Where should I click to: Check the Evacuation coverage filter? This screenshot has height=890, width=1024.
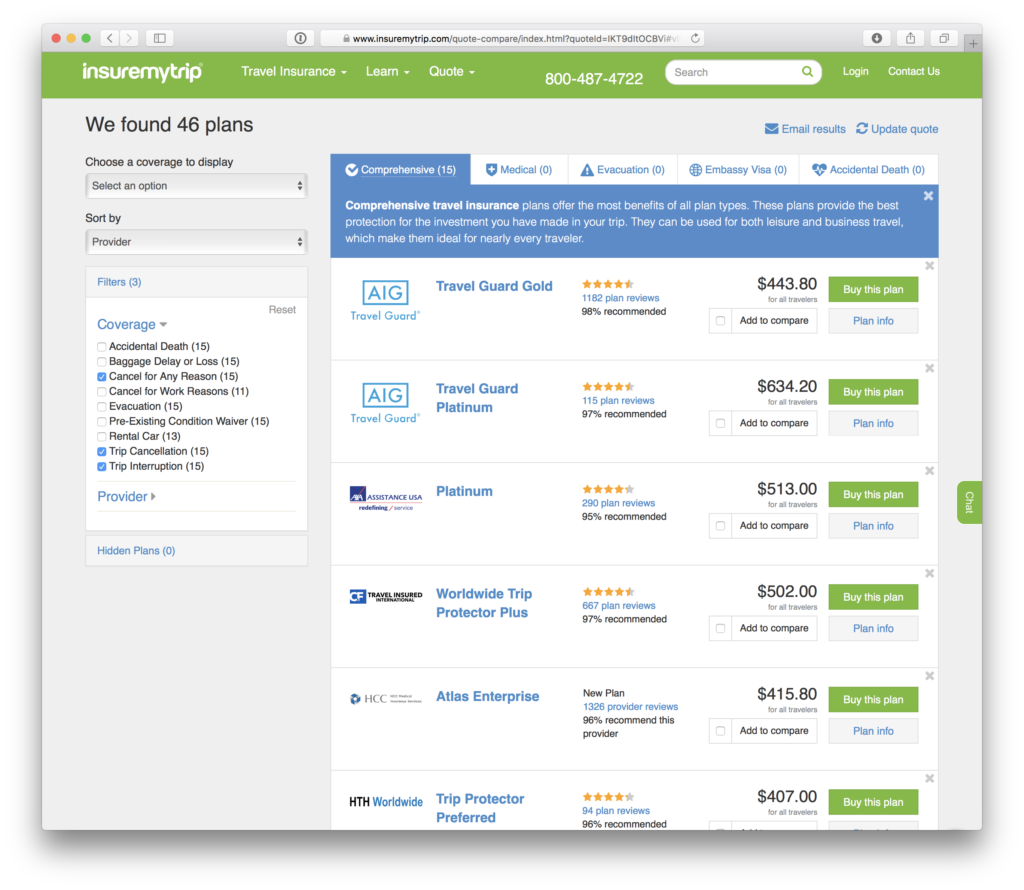(102, 407)
